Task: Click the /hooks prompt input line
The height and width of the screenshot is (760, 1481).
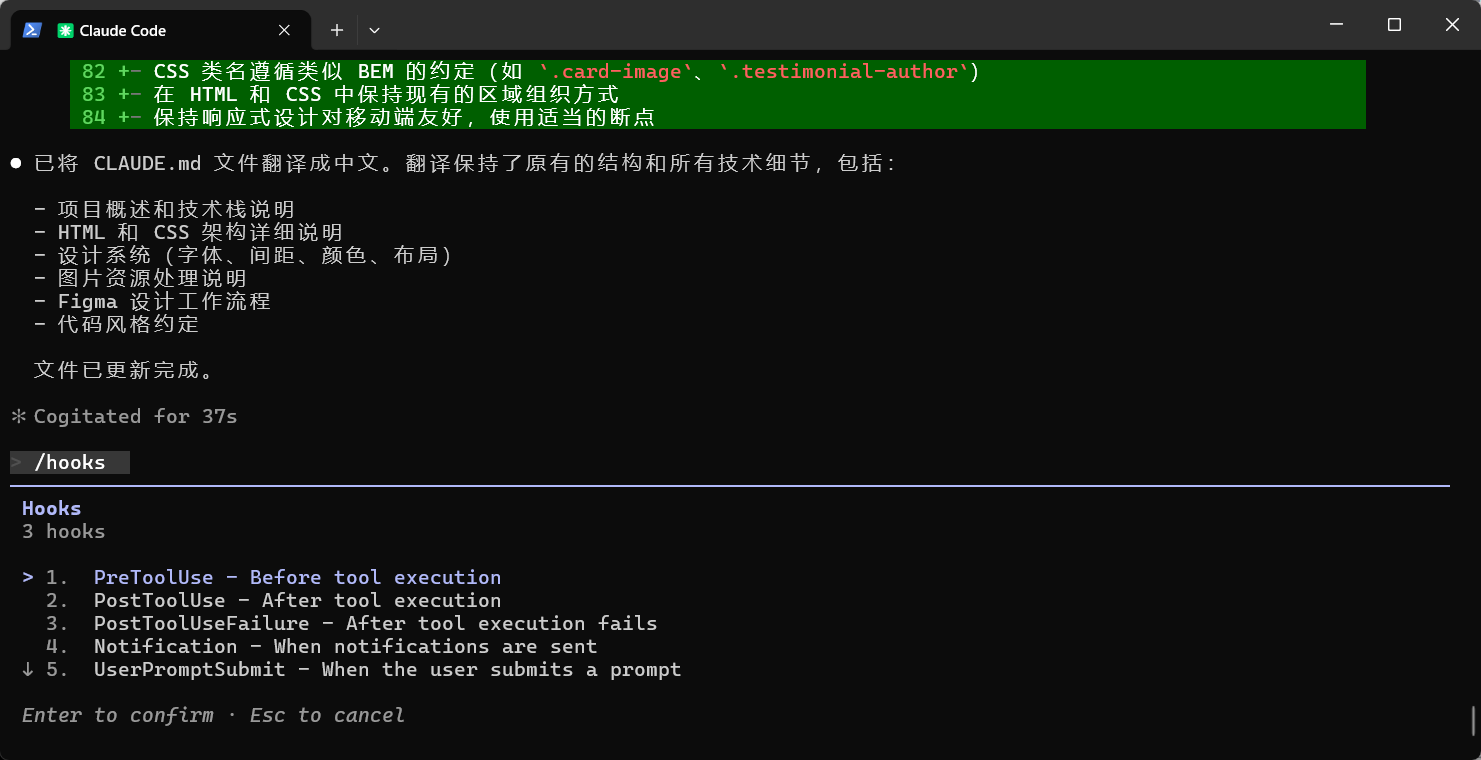Action: click(x=70, y=462)
